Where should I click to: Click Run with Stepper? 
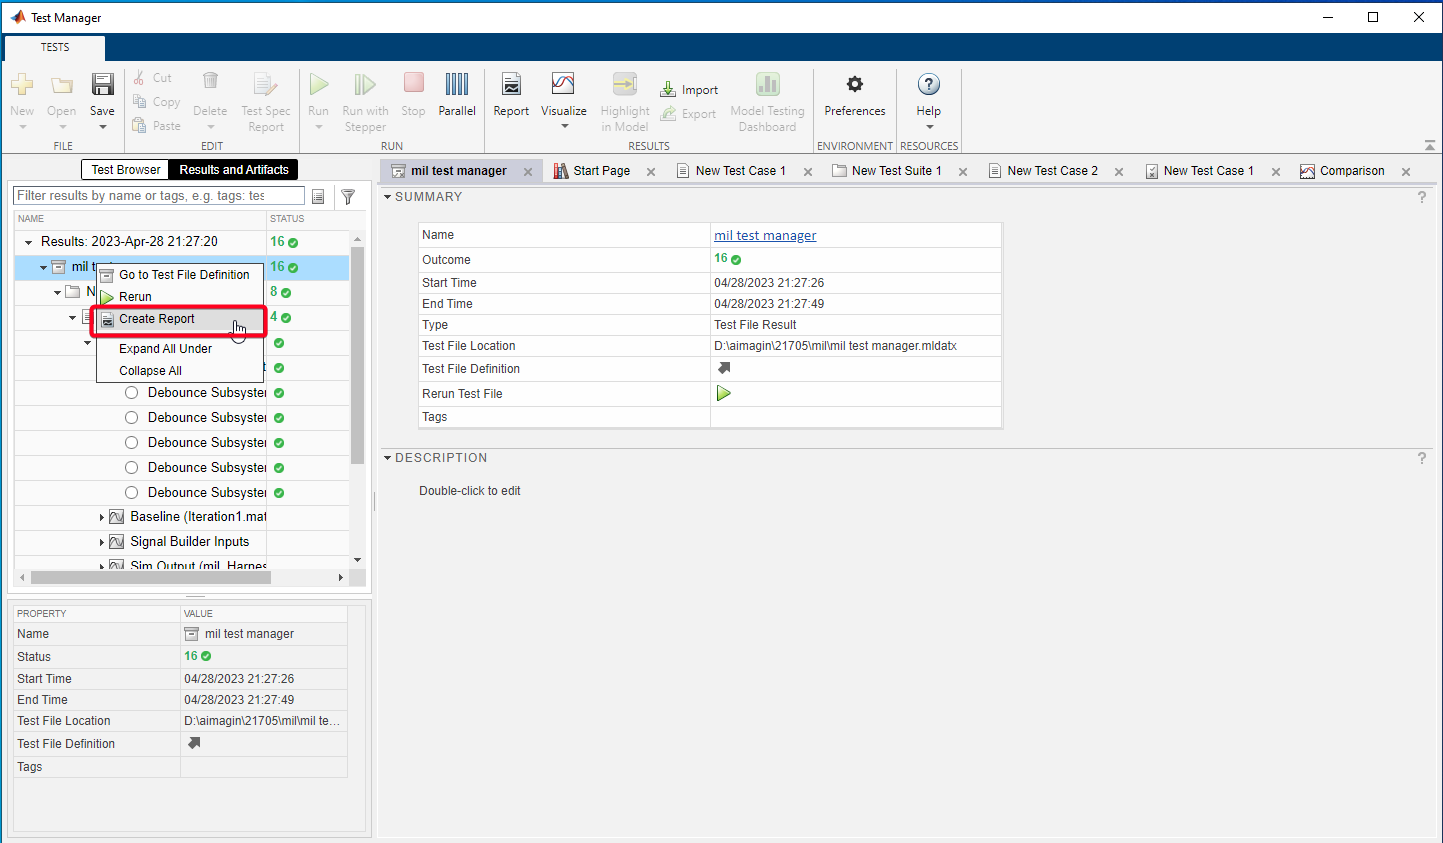click(x=365, y=102)
